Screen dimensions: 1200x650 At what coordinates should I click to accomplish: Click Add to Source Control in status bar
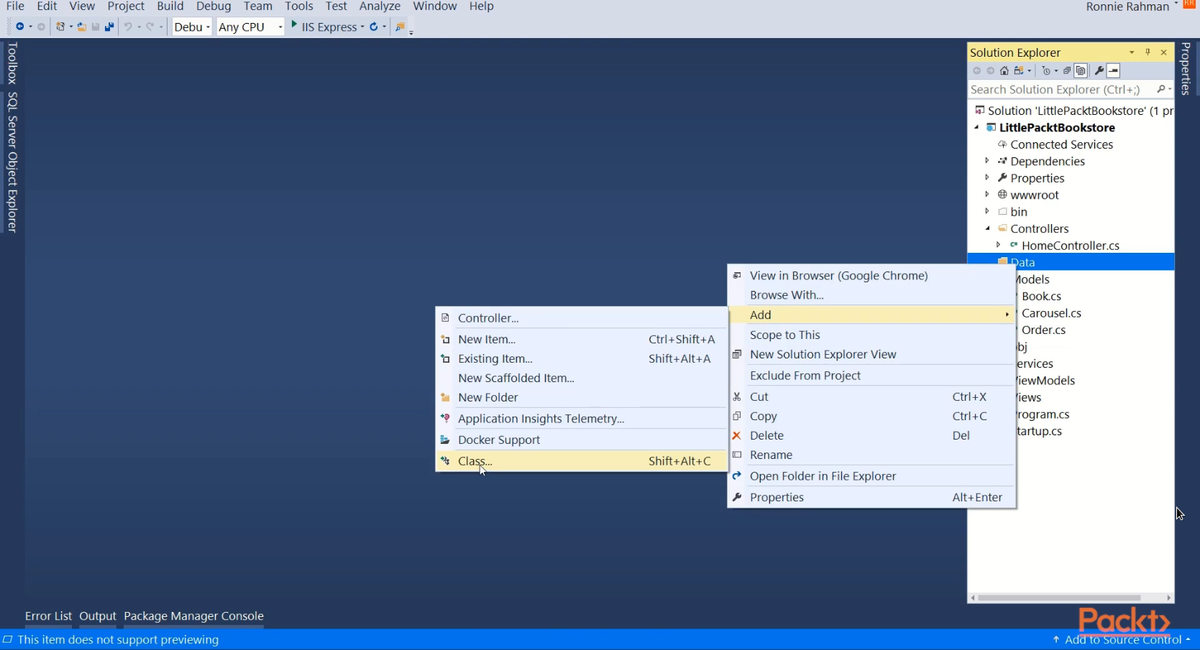tap(1121, 640)
